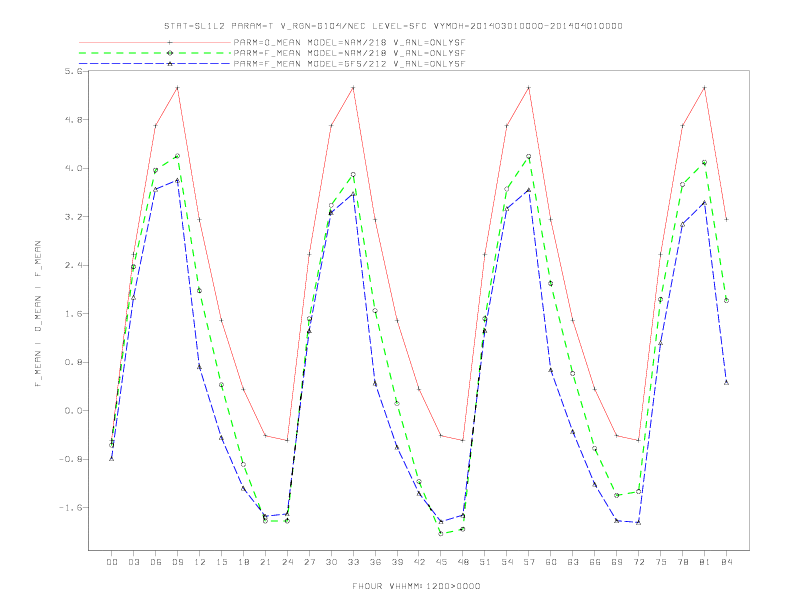This screenshot has height=612, width=792.
Task: Click the vertical y-axis title F_MEAN | O_MEAN | F_MEAN
Action: (x=38, y=314)
